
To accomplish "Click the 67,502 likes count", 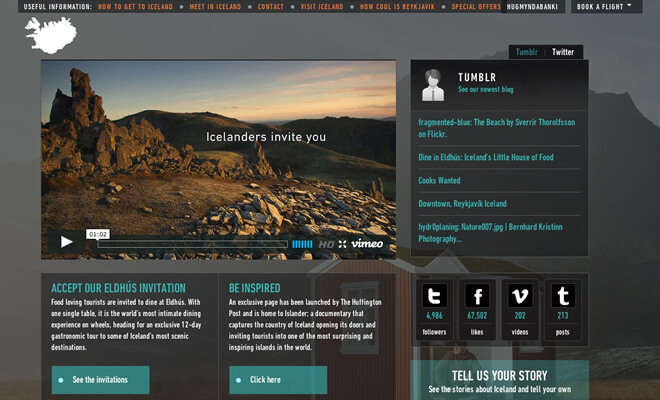I will coord(477,315).
